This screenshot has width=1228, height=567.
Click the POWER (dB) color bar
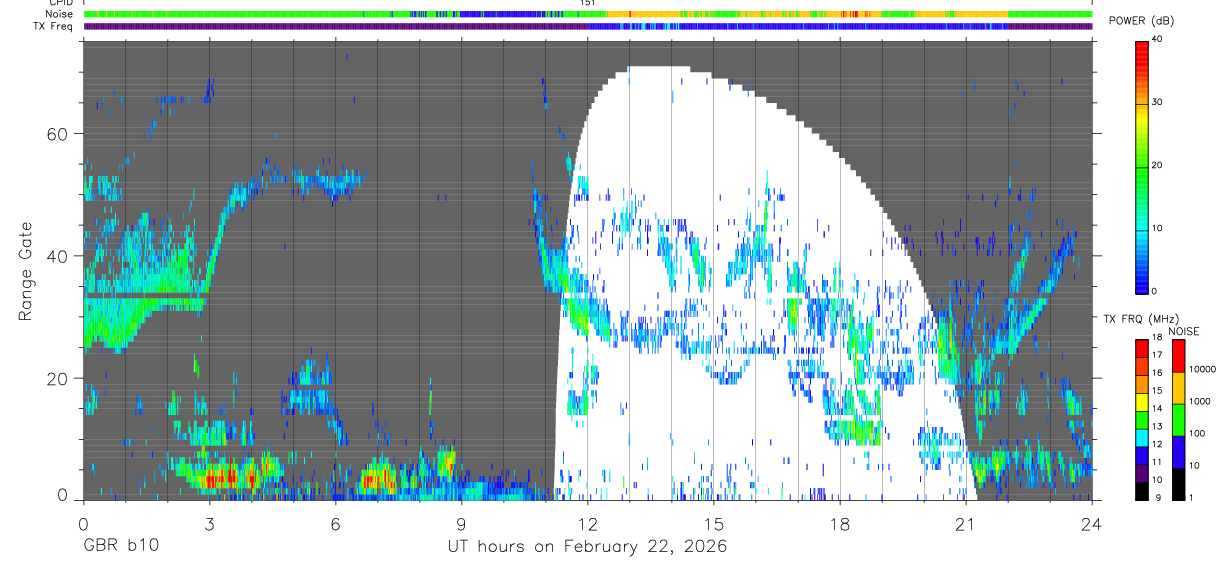(1141, 166)
